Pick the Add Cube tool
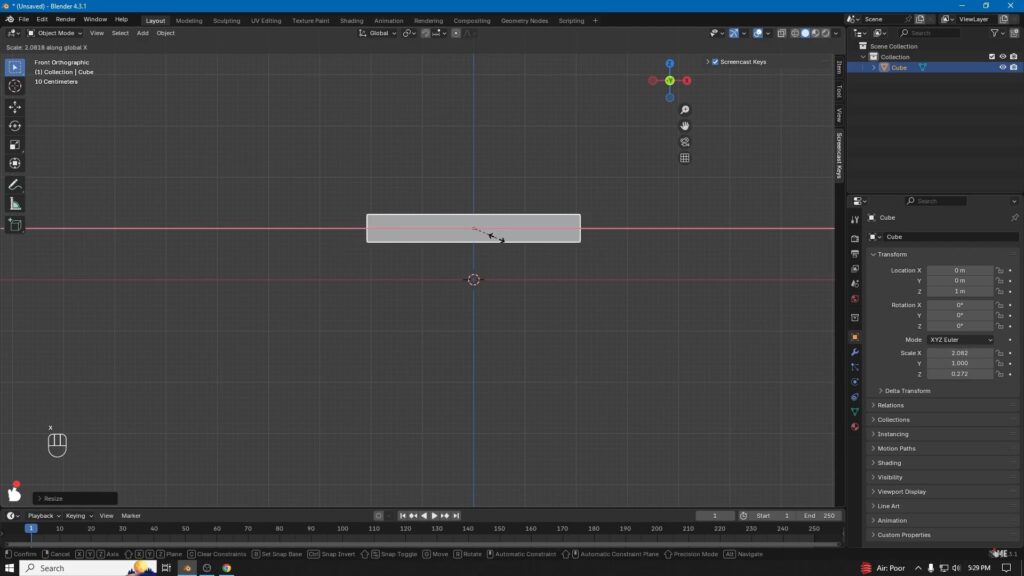 point(15,225)
